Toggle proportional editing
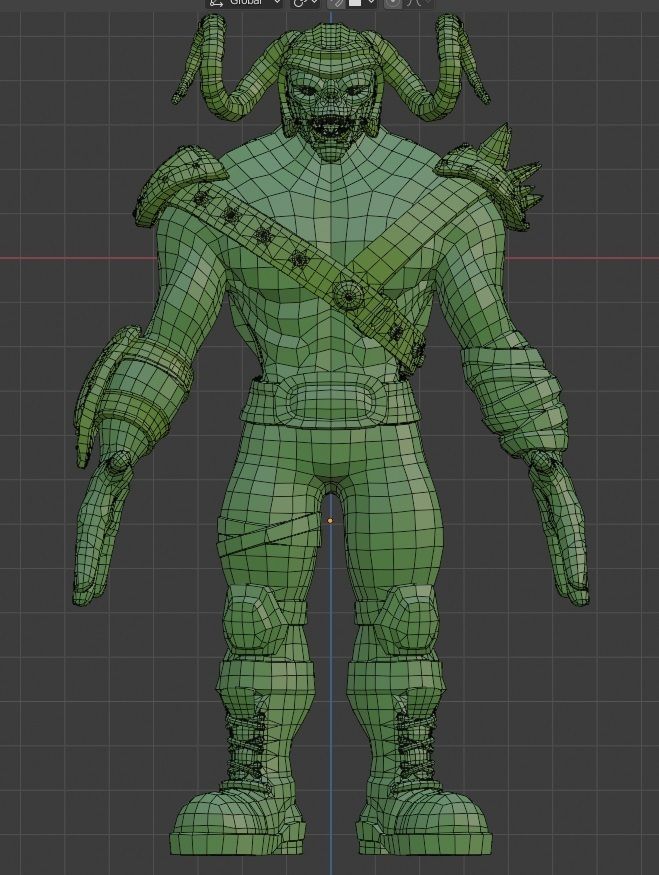Viewport: 659px width, 875px height. coord(393,3)
